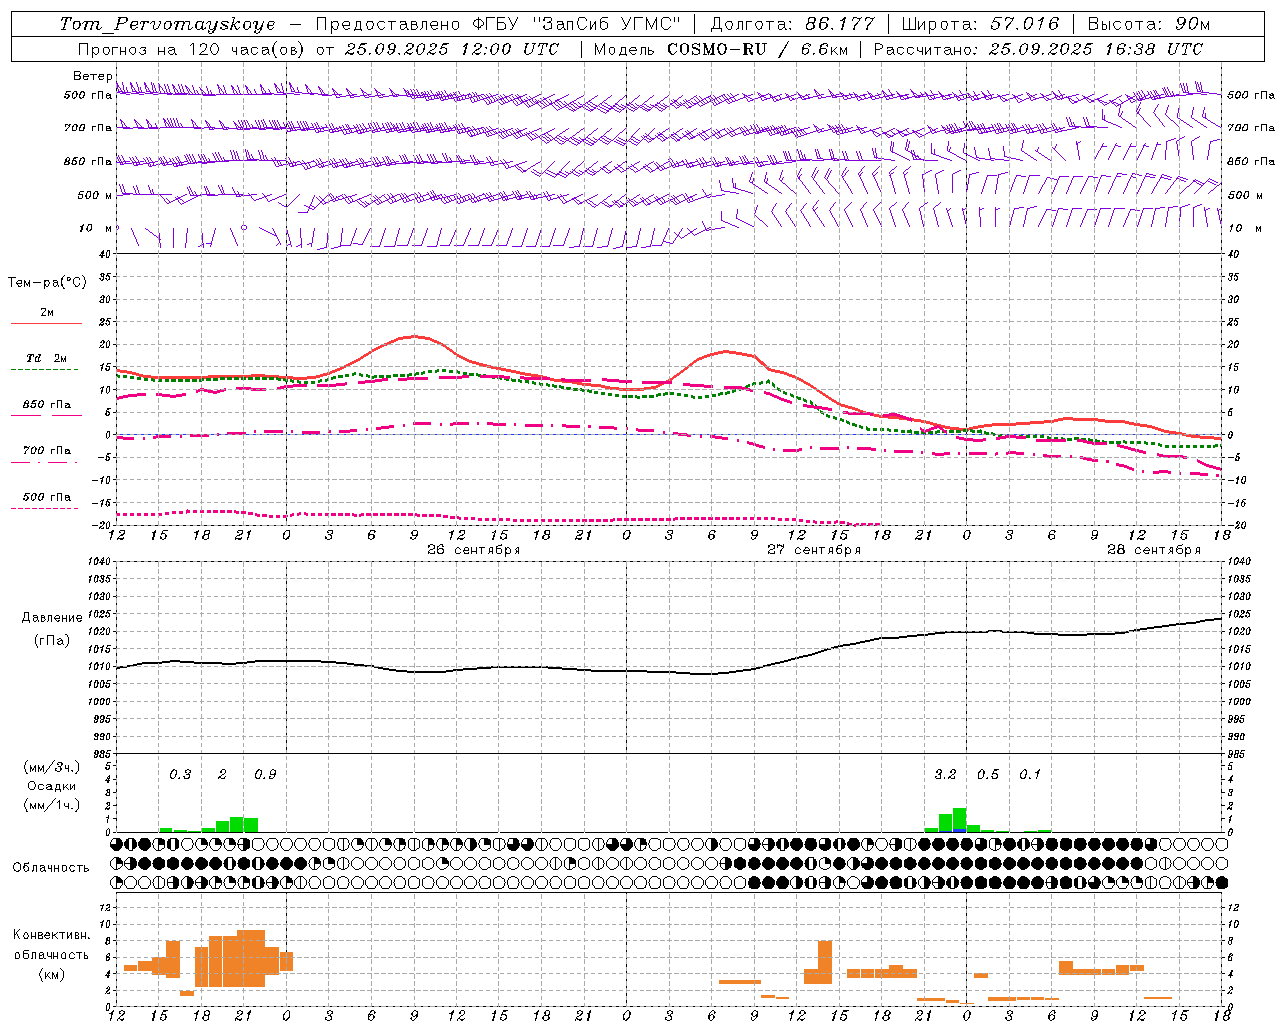Click the 'Давление' pressure panel label
Screen dimensions: 1280x1024
[x=52, y=618]
